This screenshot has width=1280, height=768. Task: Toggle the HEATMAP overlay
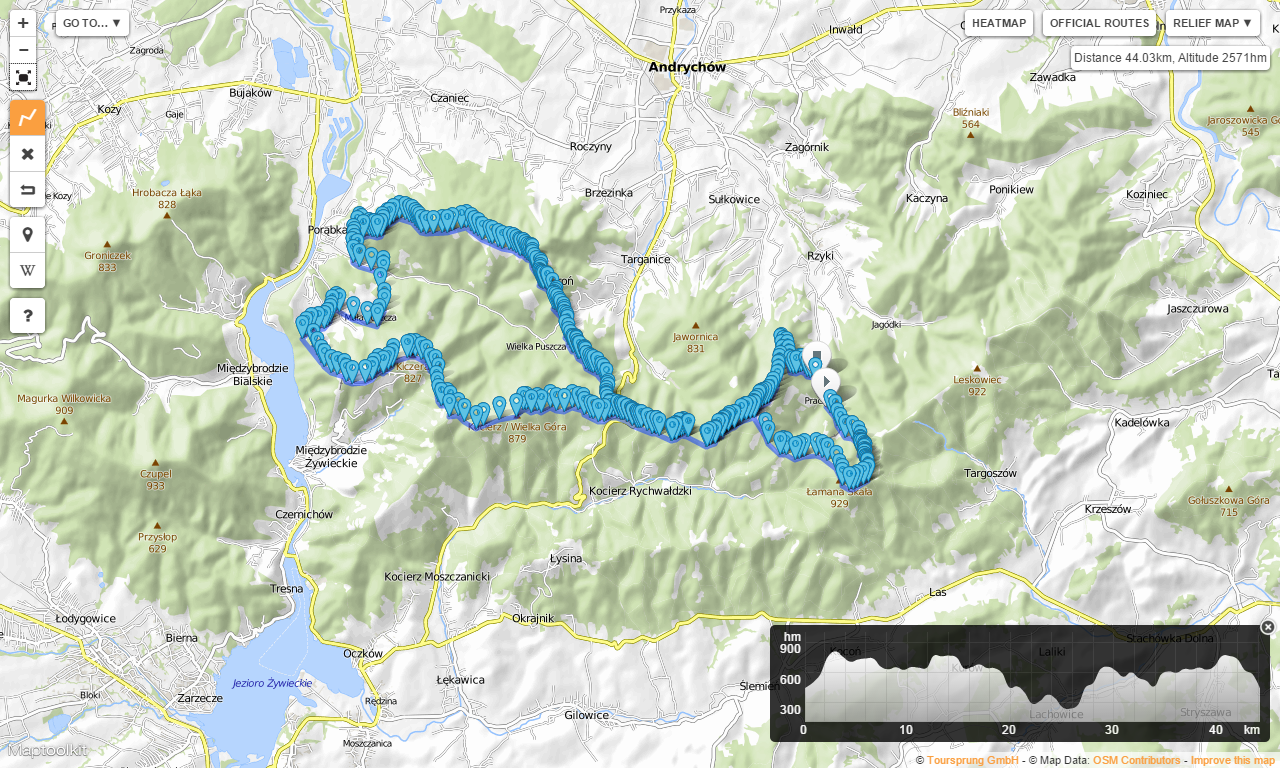pos(999,23)
